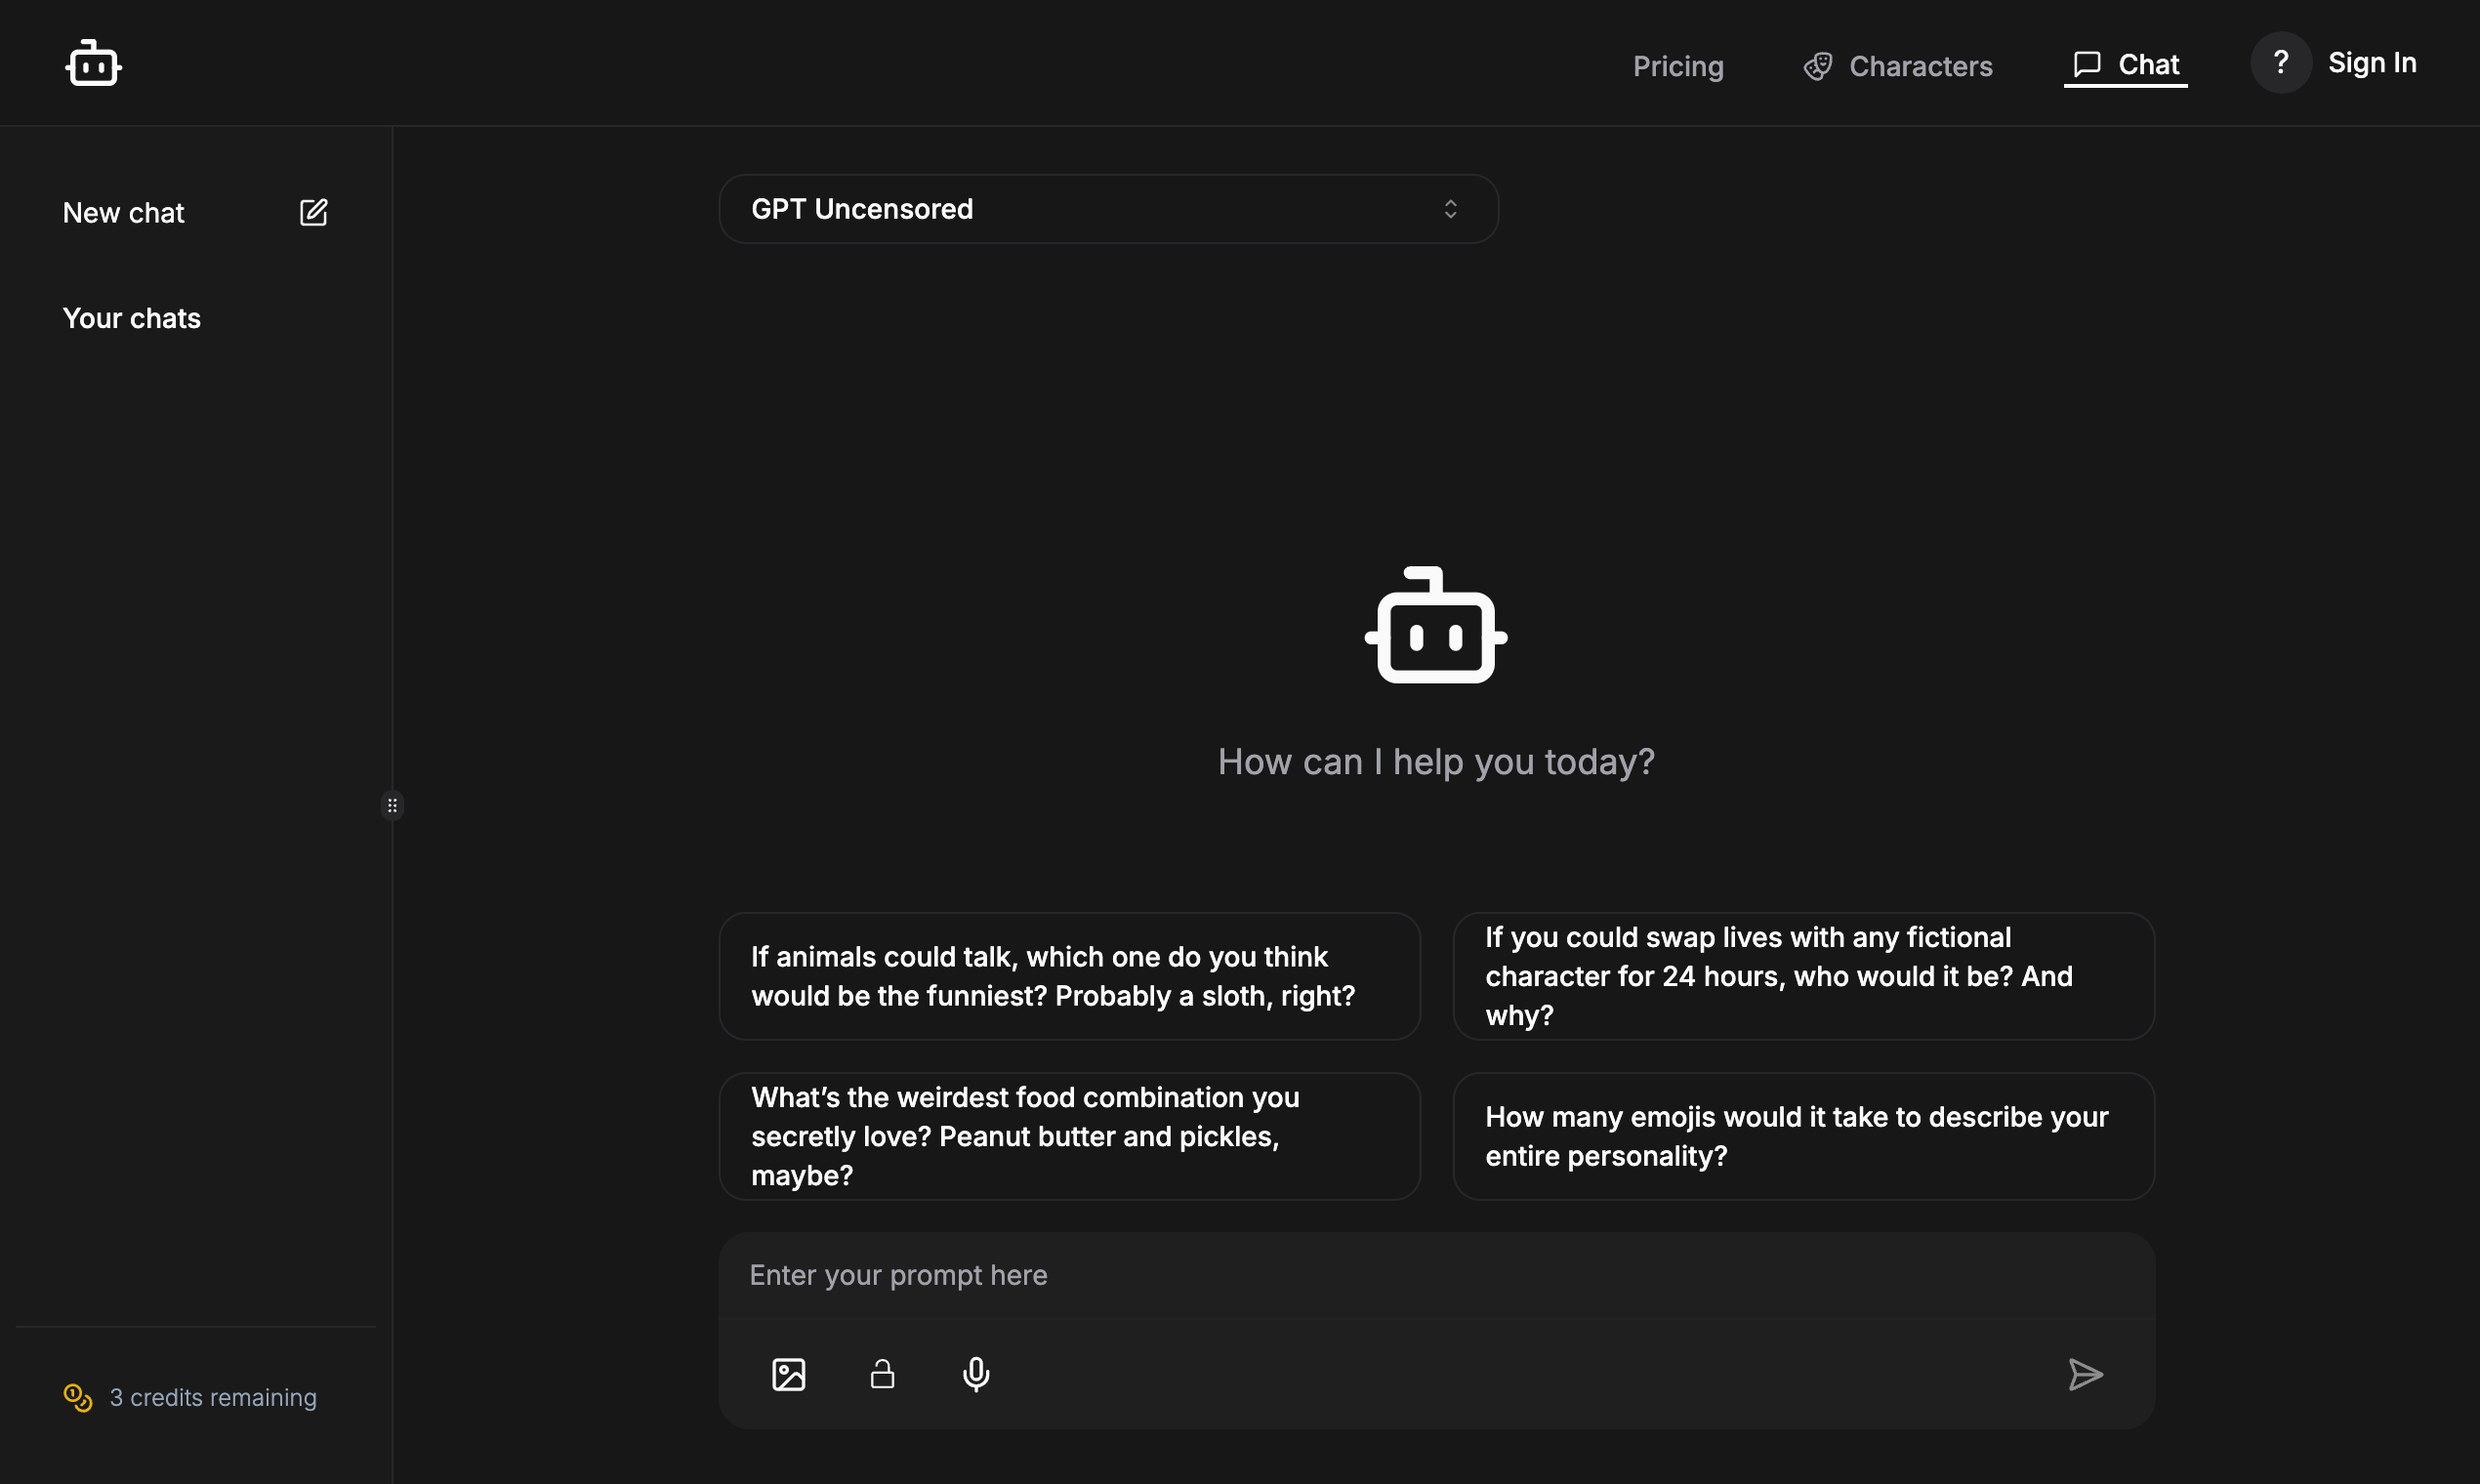Click the image upload icon

point(788,1374)
